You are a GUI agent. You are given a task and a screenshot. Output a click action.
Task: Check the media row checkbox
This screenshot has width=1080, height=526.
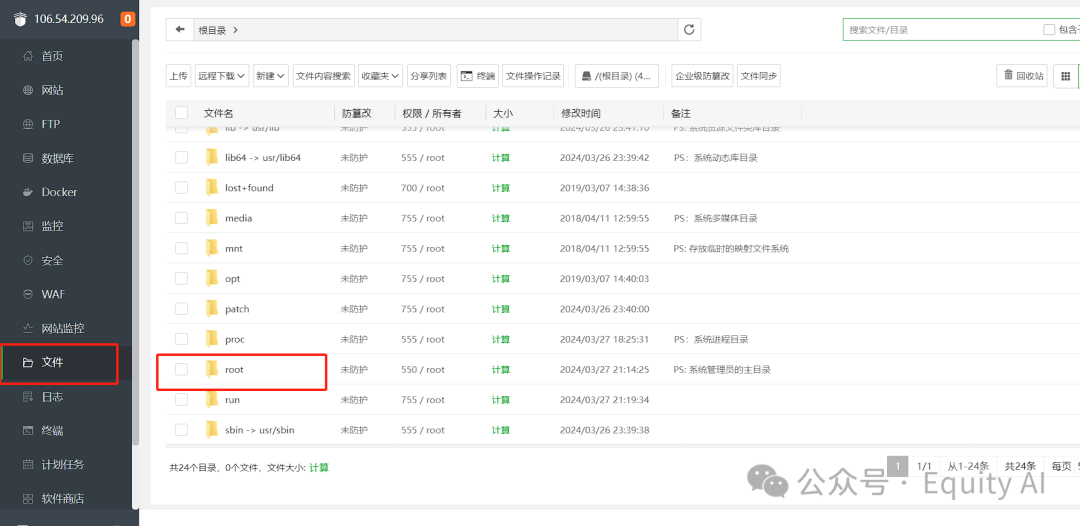point(181,218)
